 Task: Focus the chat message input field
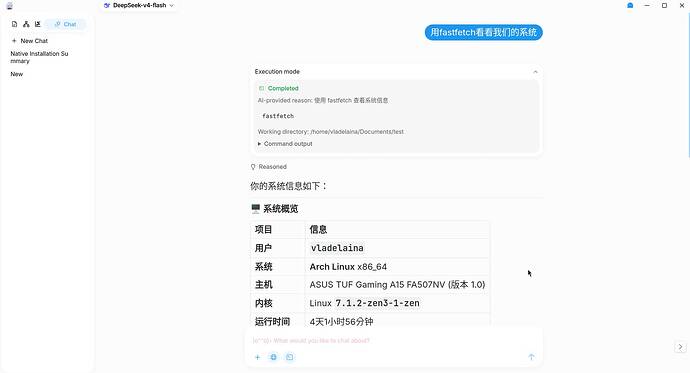(393, 340)
